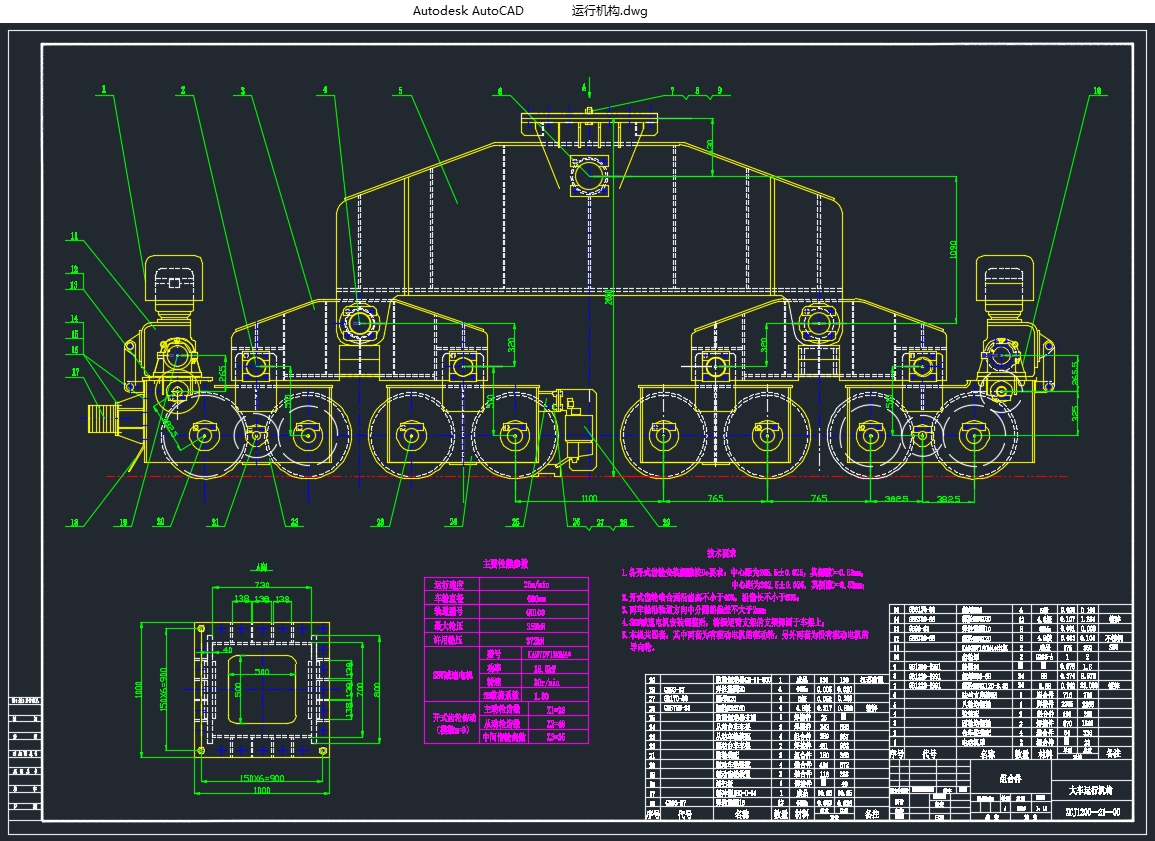Select the main performance parameters table title
This screenshot has height=841, width=1155.
pos(506,562)
